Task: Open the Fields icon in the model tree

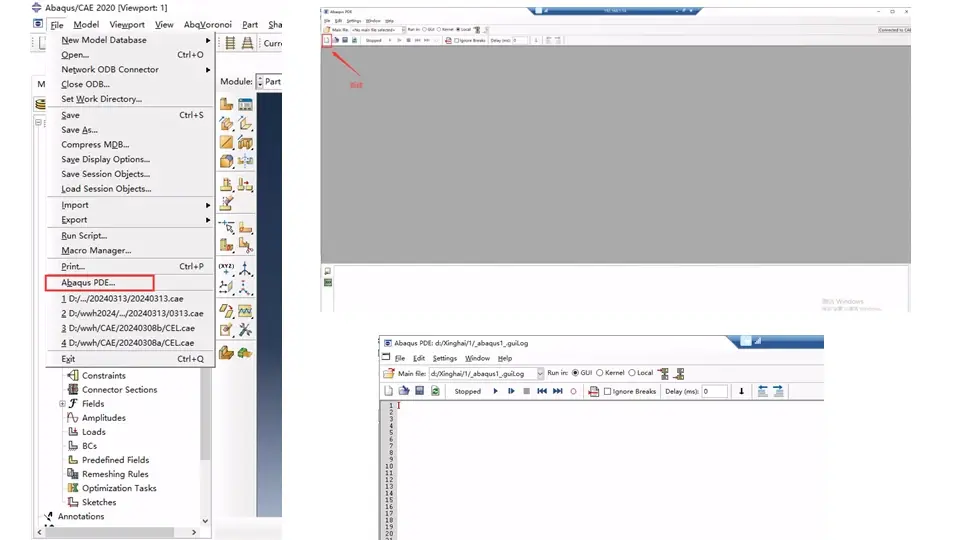Action: point(73,403)
